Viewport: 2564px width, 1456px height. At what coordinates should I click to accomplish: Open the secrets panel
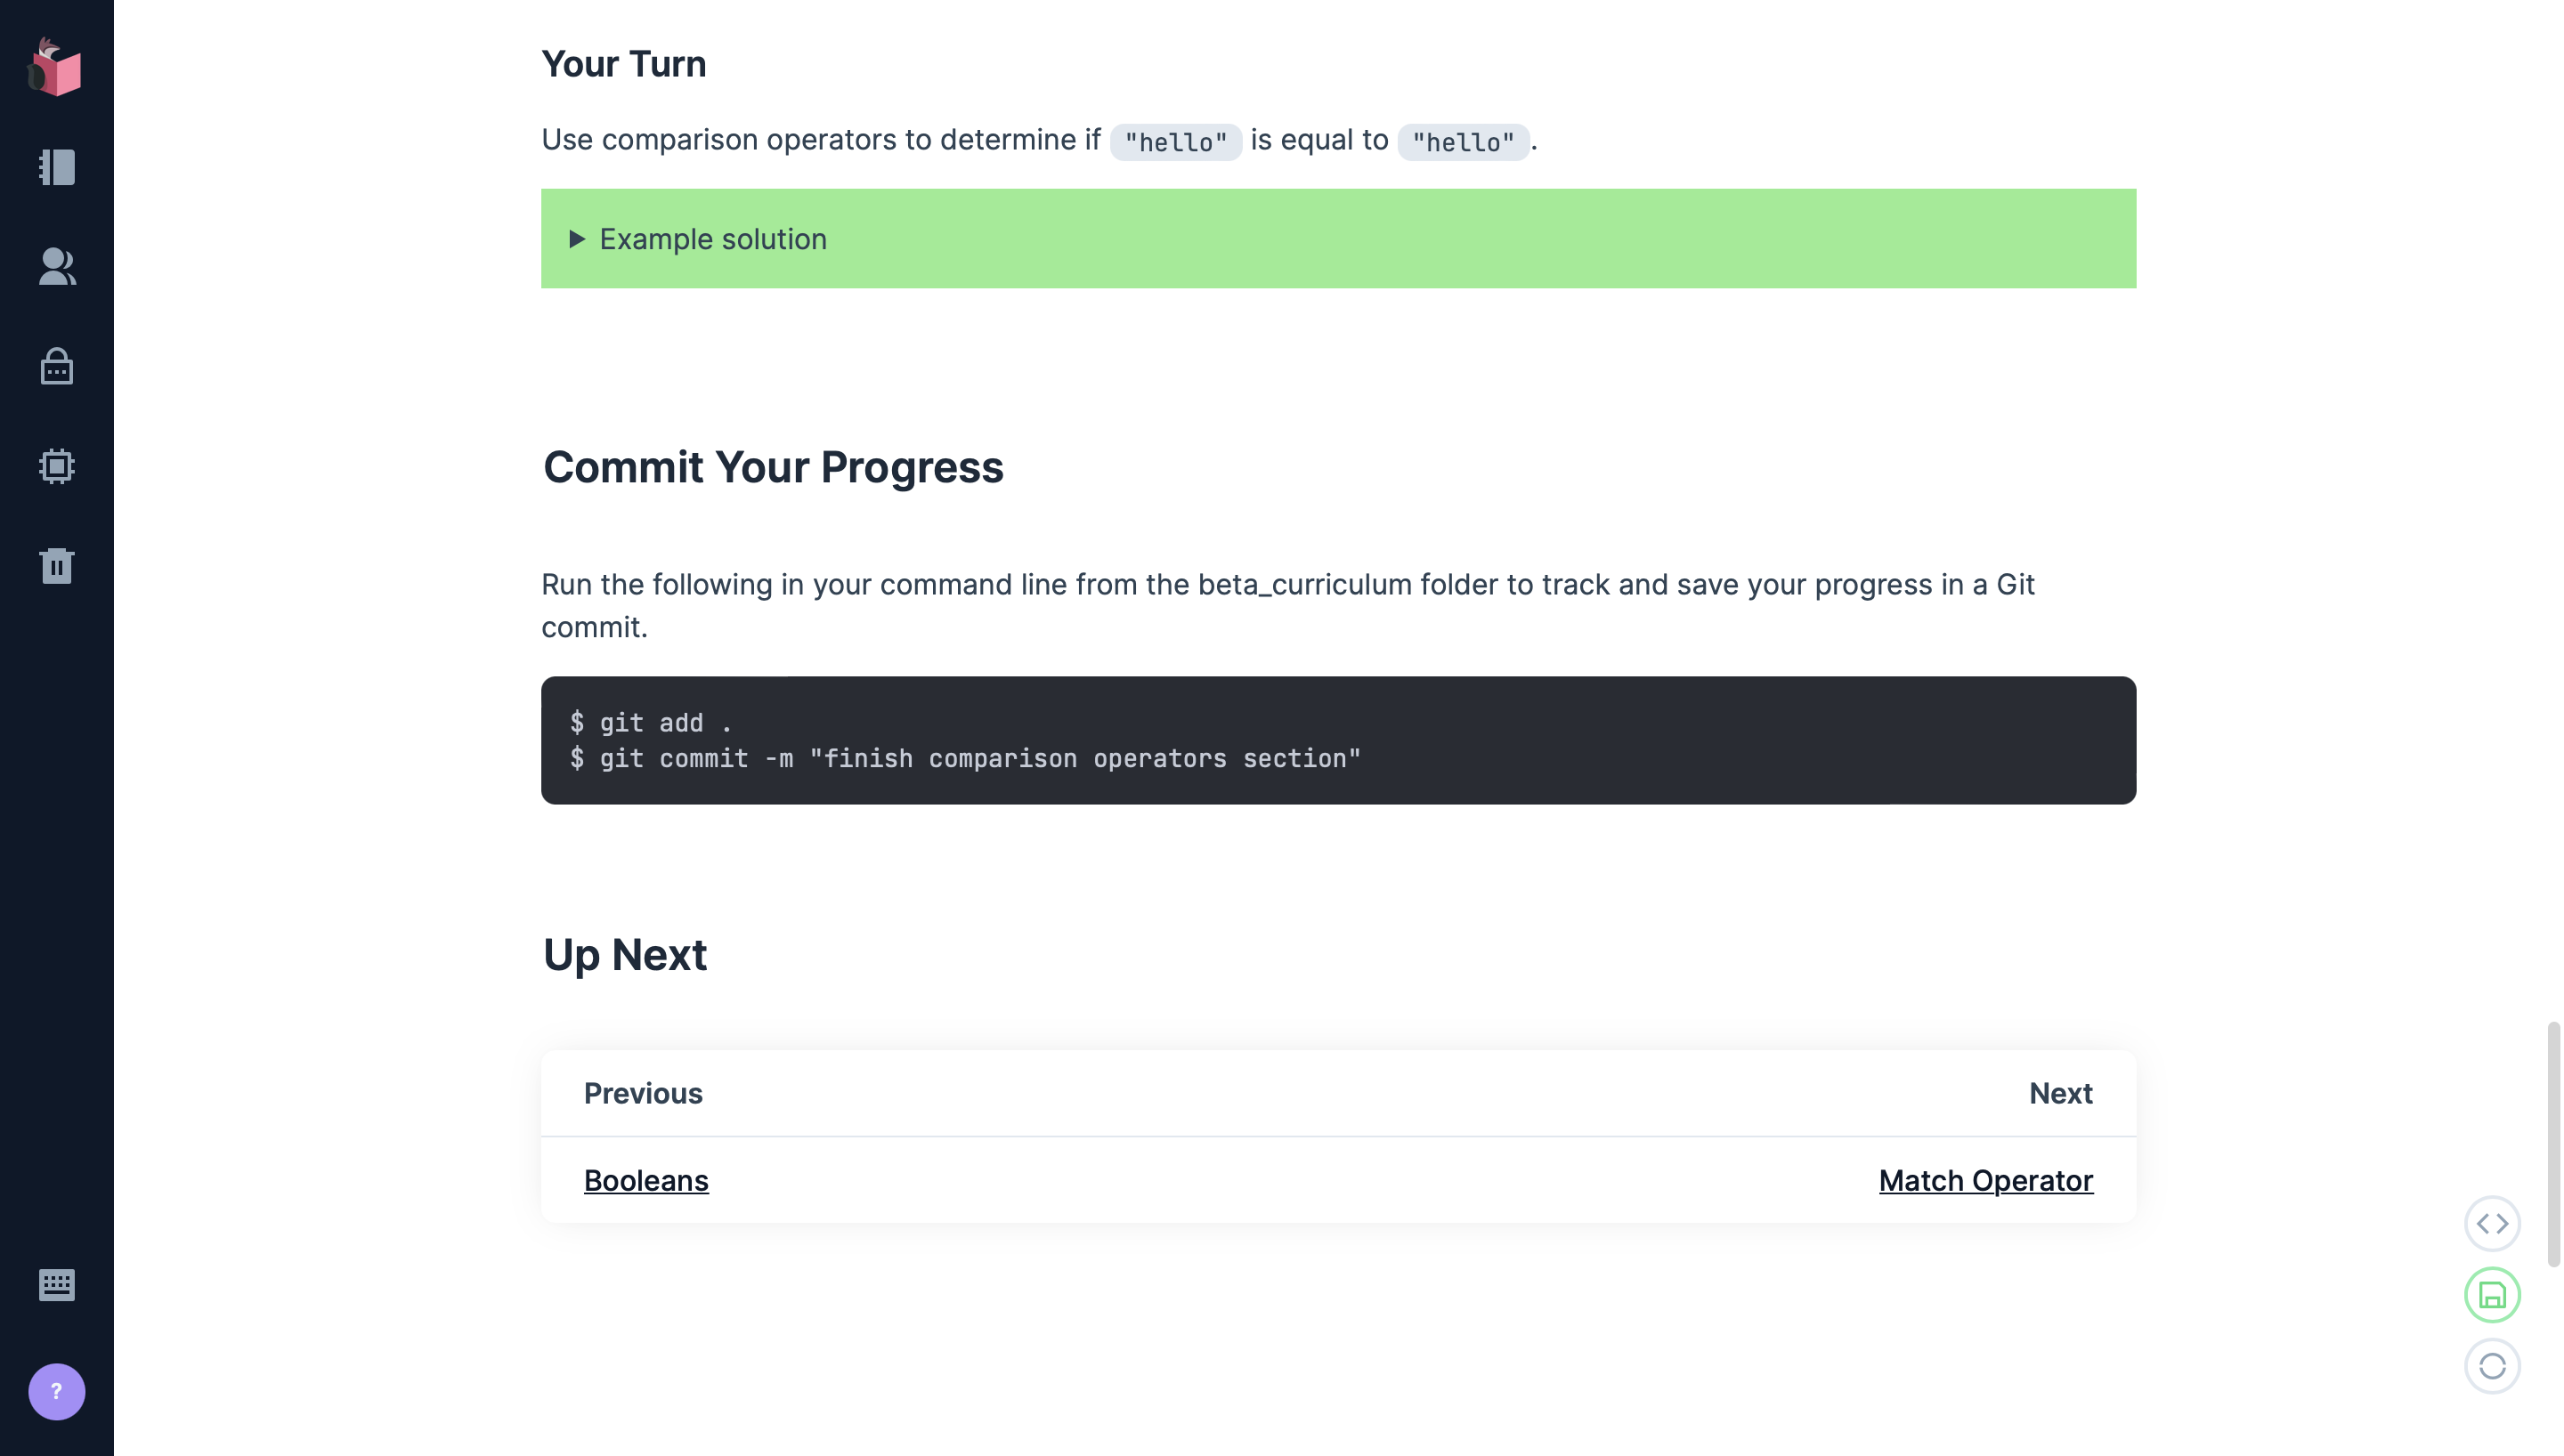point(56,367)
